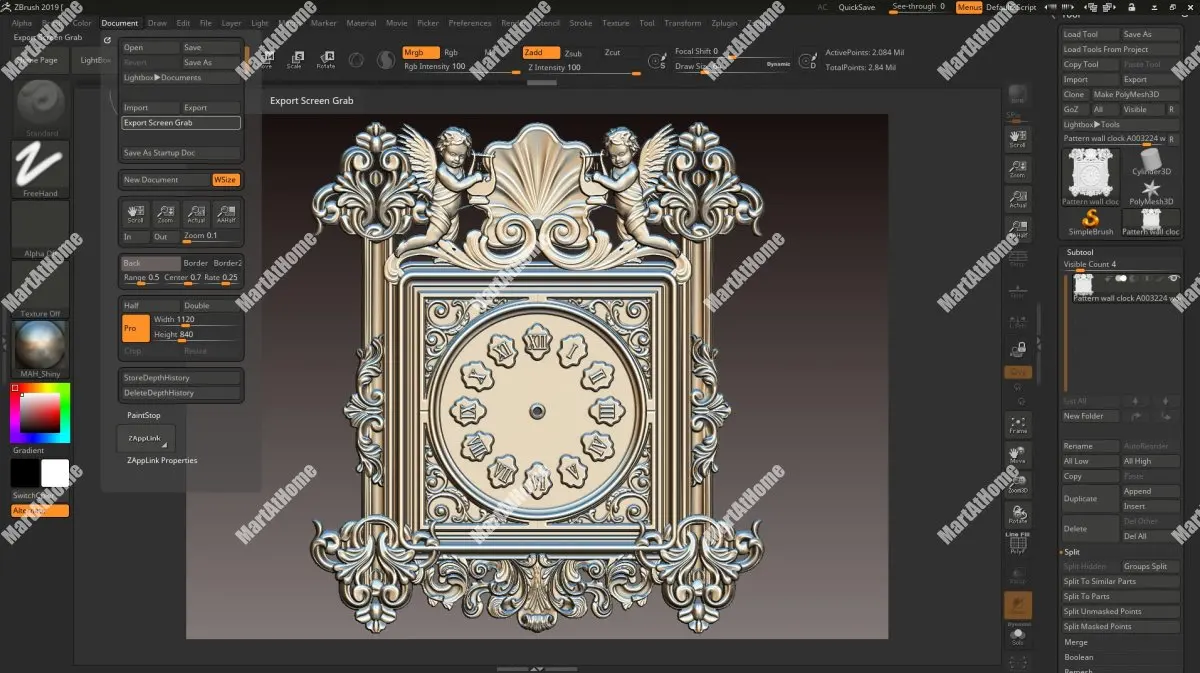Select the SimpleBrush icon in the Tool palette
1200x673 pixels.
1089,221
